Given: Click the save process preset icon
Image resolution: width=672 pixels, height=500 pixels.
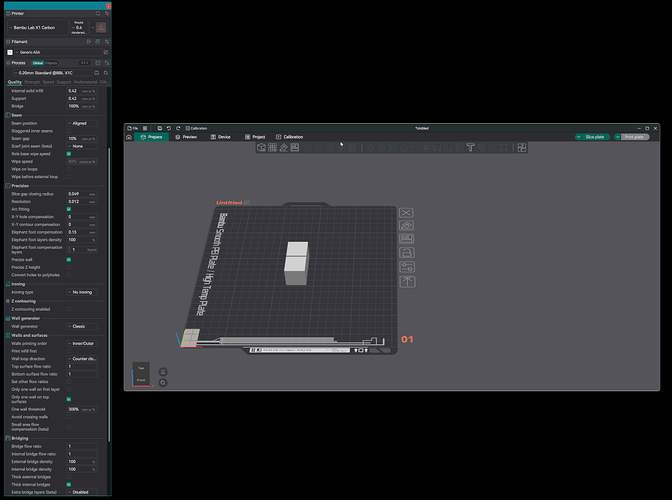Looking at the screenshot, I should 97,73.
